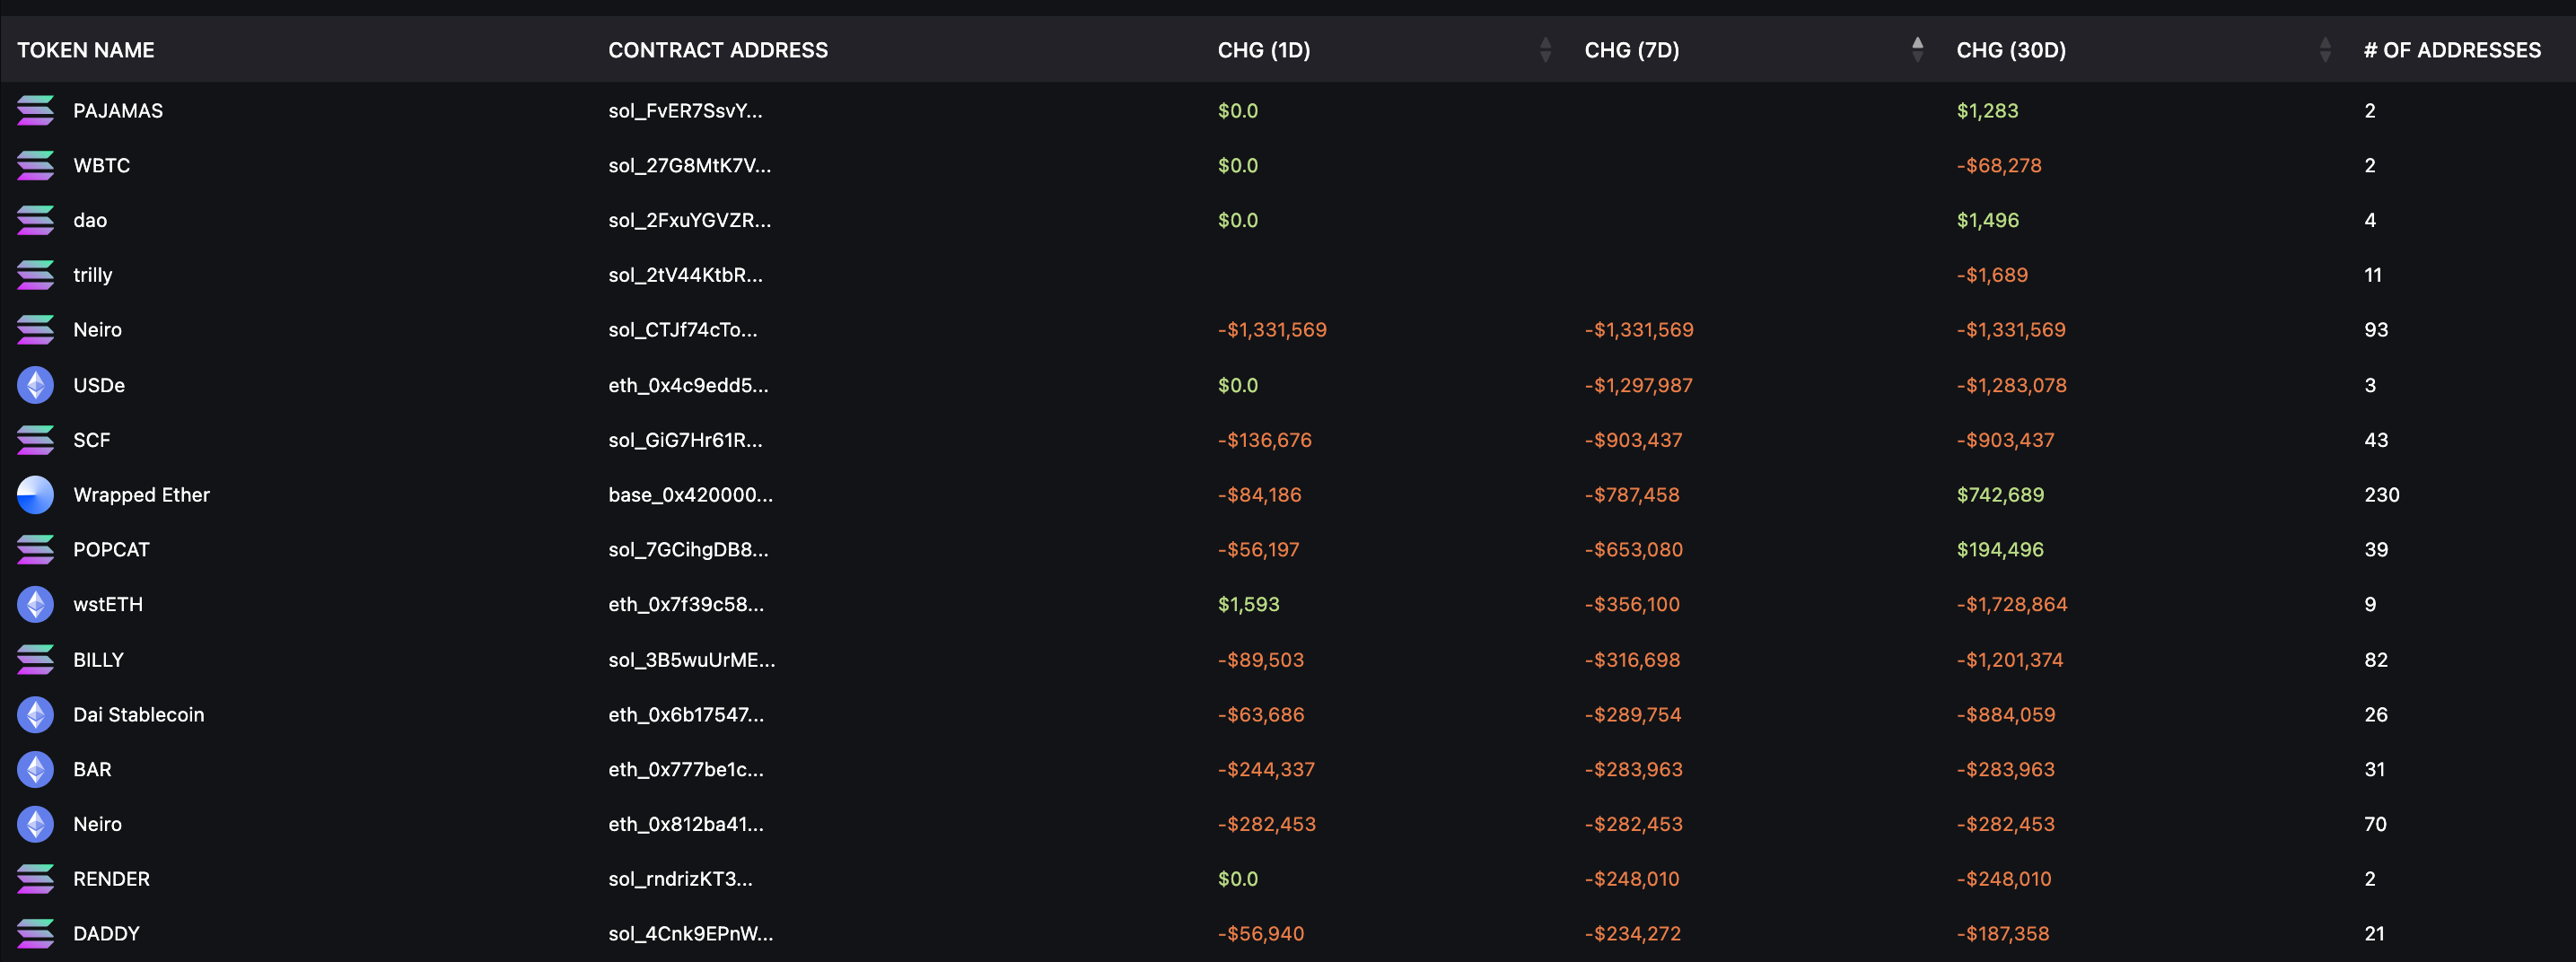Select the SCF token name
This screenshot has width=2576, height=962.
(x=92, y=440)
